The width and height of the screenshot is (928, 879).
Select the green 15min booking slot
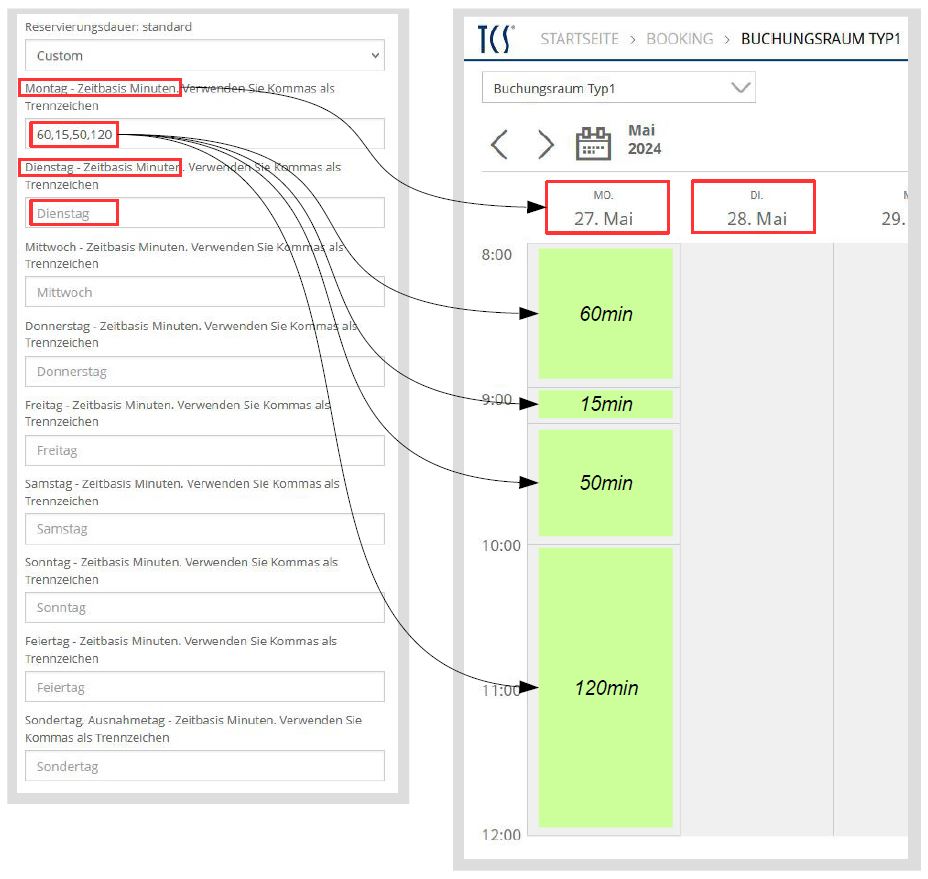(x=605, y=404)
